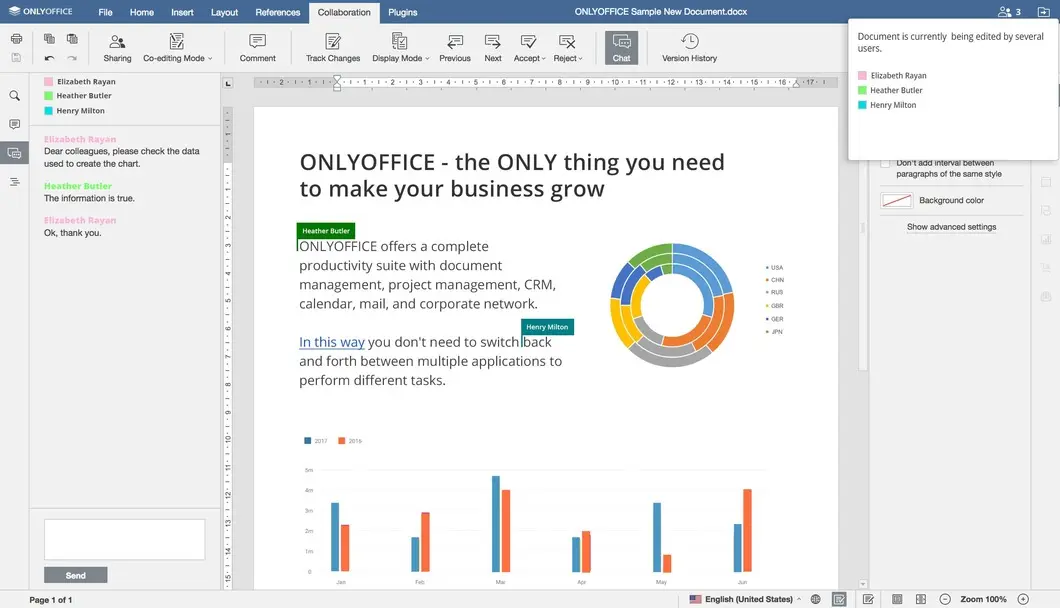Viewport: 1060px width, 608px height.
Task: Click the globe document language icon
Action: pyautogui.click(x=816, y=599)
